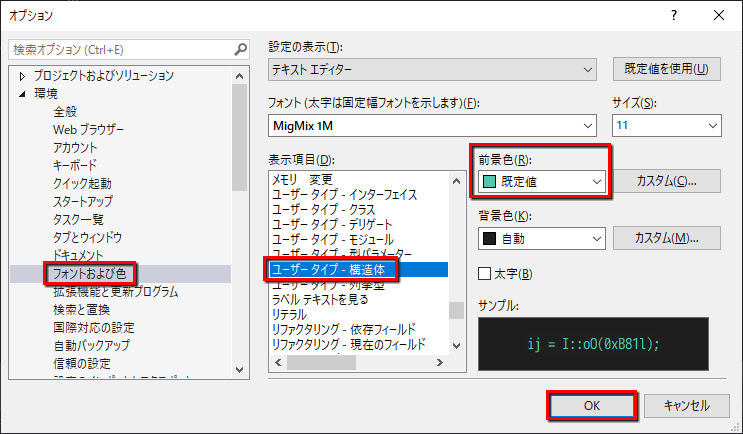Open キーボード settings page
The width and height of the screenshot is (743, 434).
pyautogui.click(x=74, y=165)
